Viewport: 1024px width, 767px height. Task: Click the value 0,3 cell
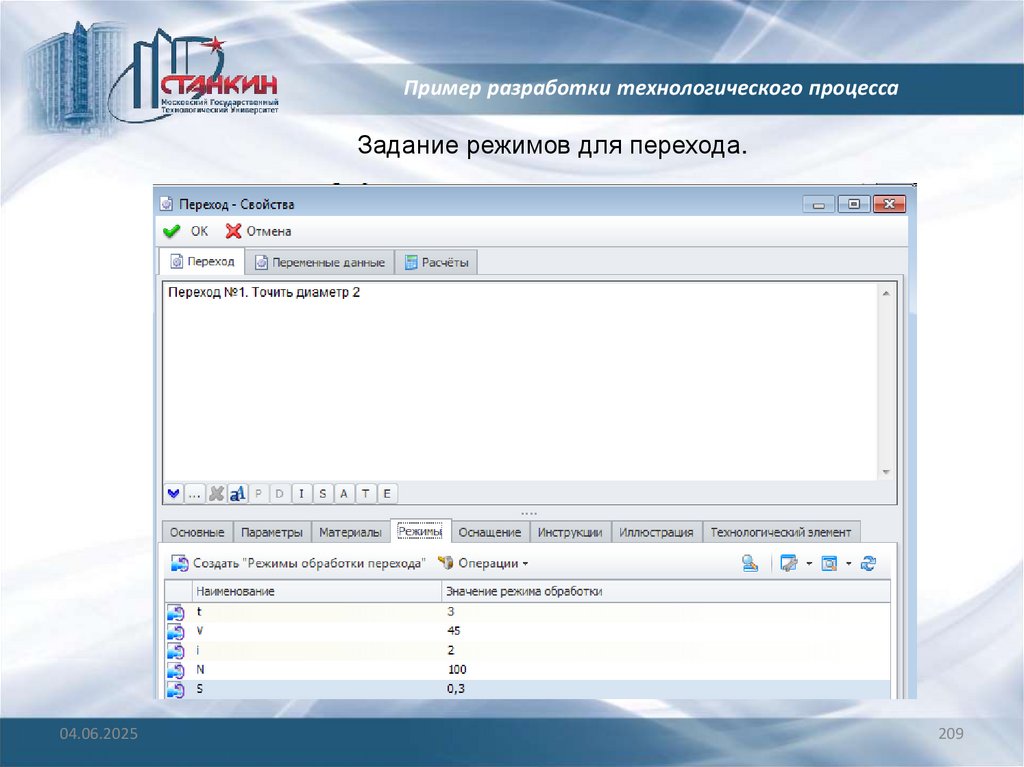666,689
